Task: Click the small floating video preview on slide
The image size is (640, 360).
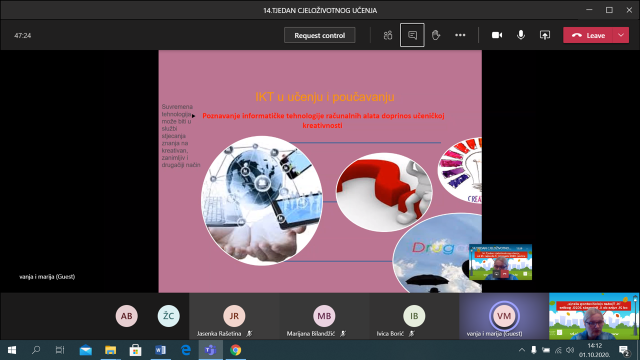Action: click(500, 262)
